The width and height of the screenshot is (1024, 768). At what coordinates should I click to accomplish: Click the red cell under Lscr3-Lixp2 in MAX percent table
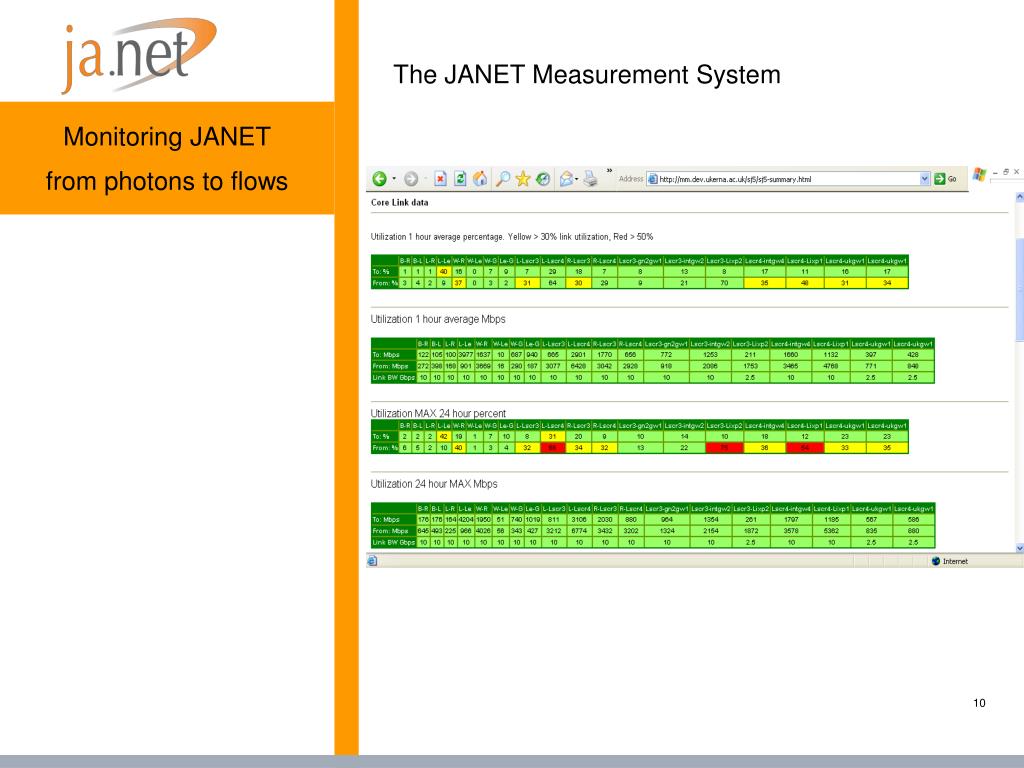click(x=724, y=448)
